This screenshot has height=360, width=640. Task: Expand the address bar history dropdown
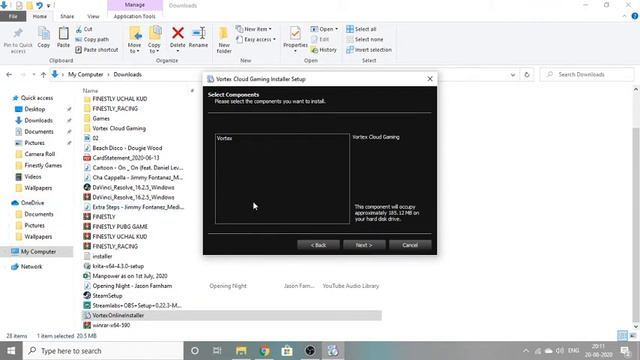[x=513, y=75]
